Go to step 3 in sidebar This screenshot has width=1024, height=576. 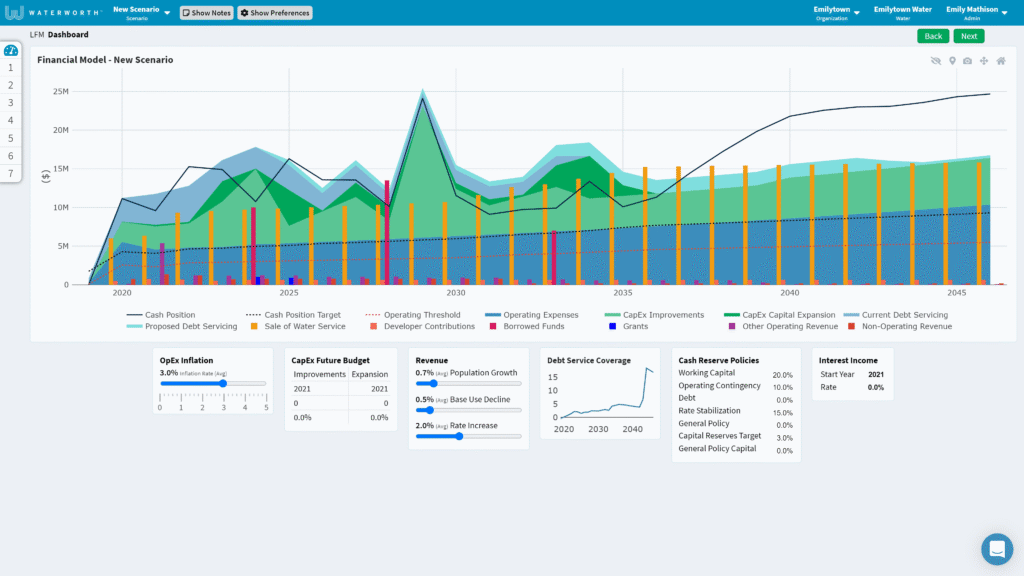10,103
